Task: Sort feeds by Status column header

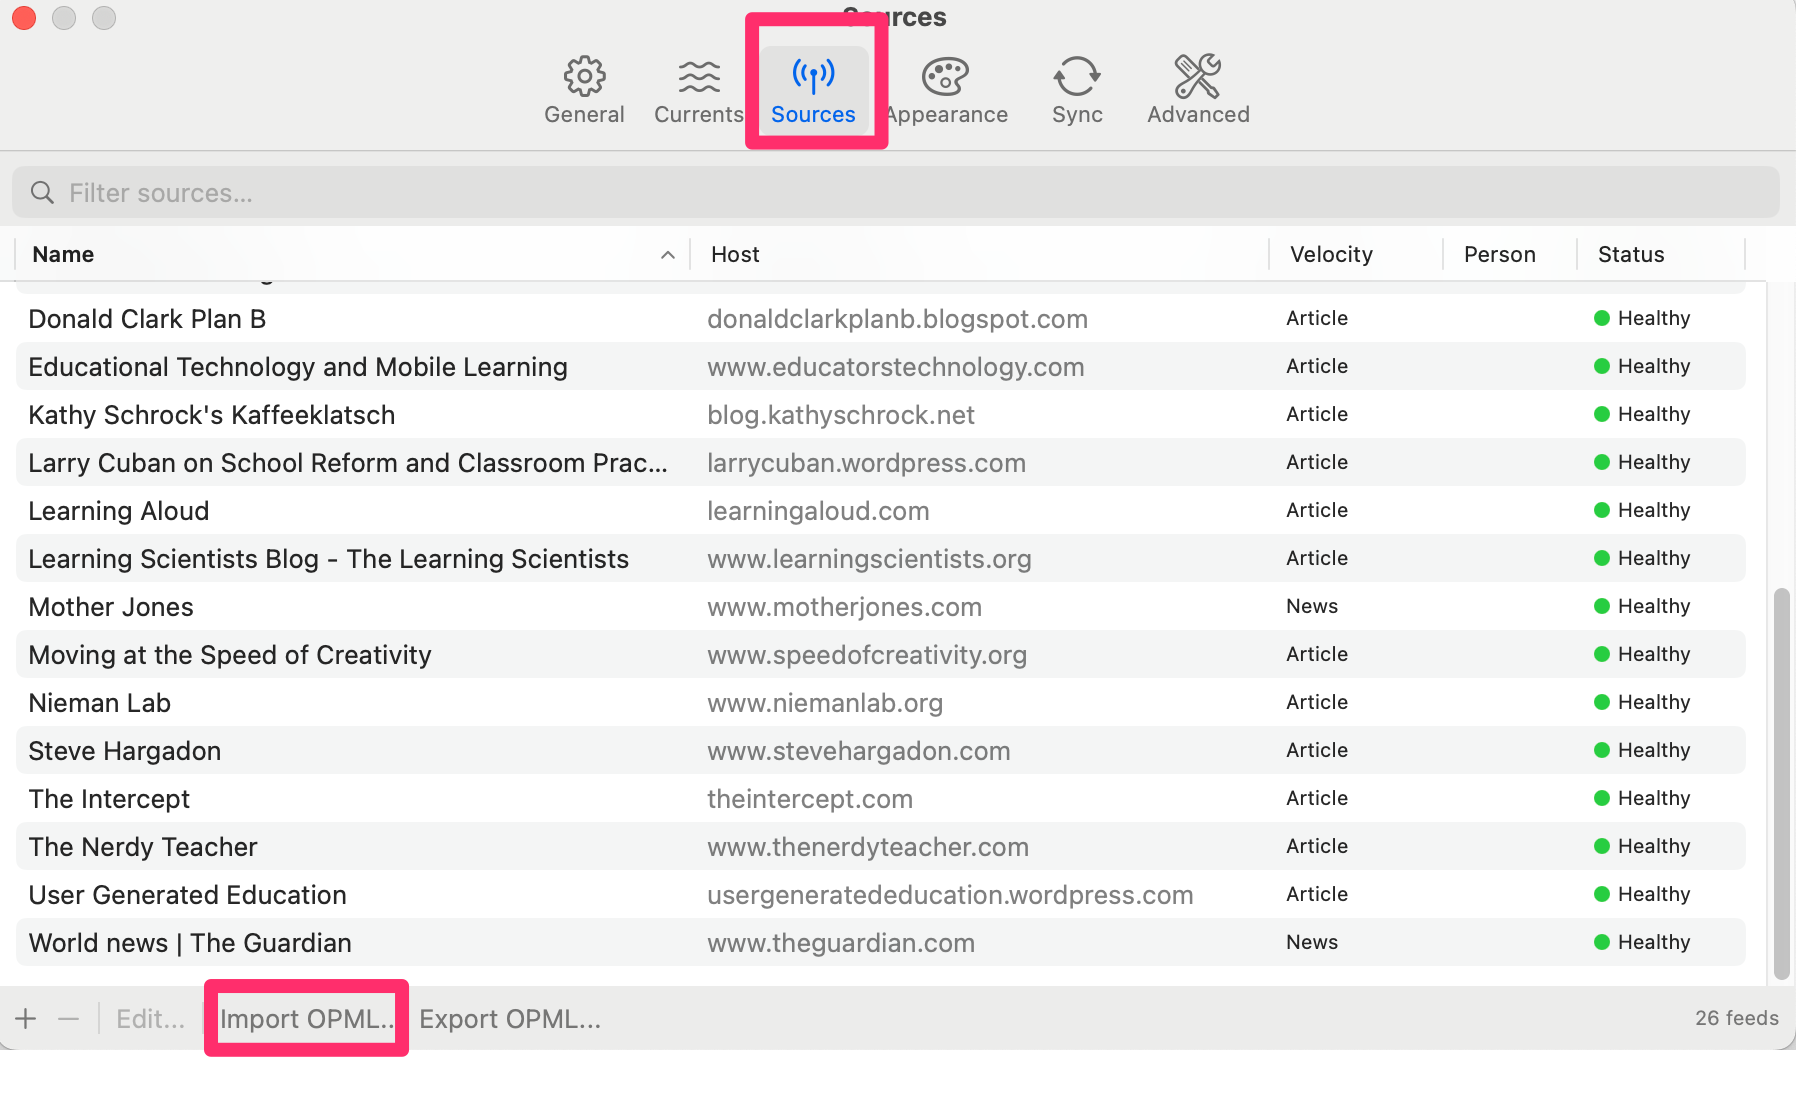Action: tap(1630, 255)
